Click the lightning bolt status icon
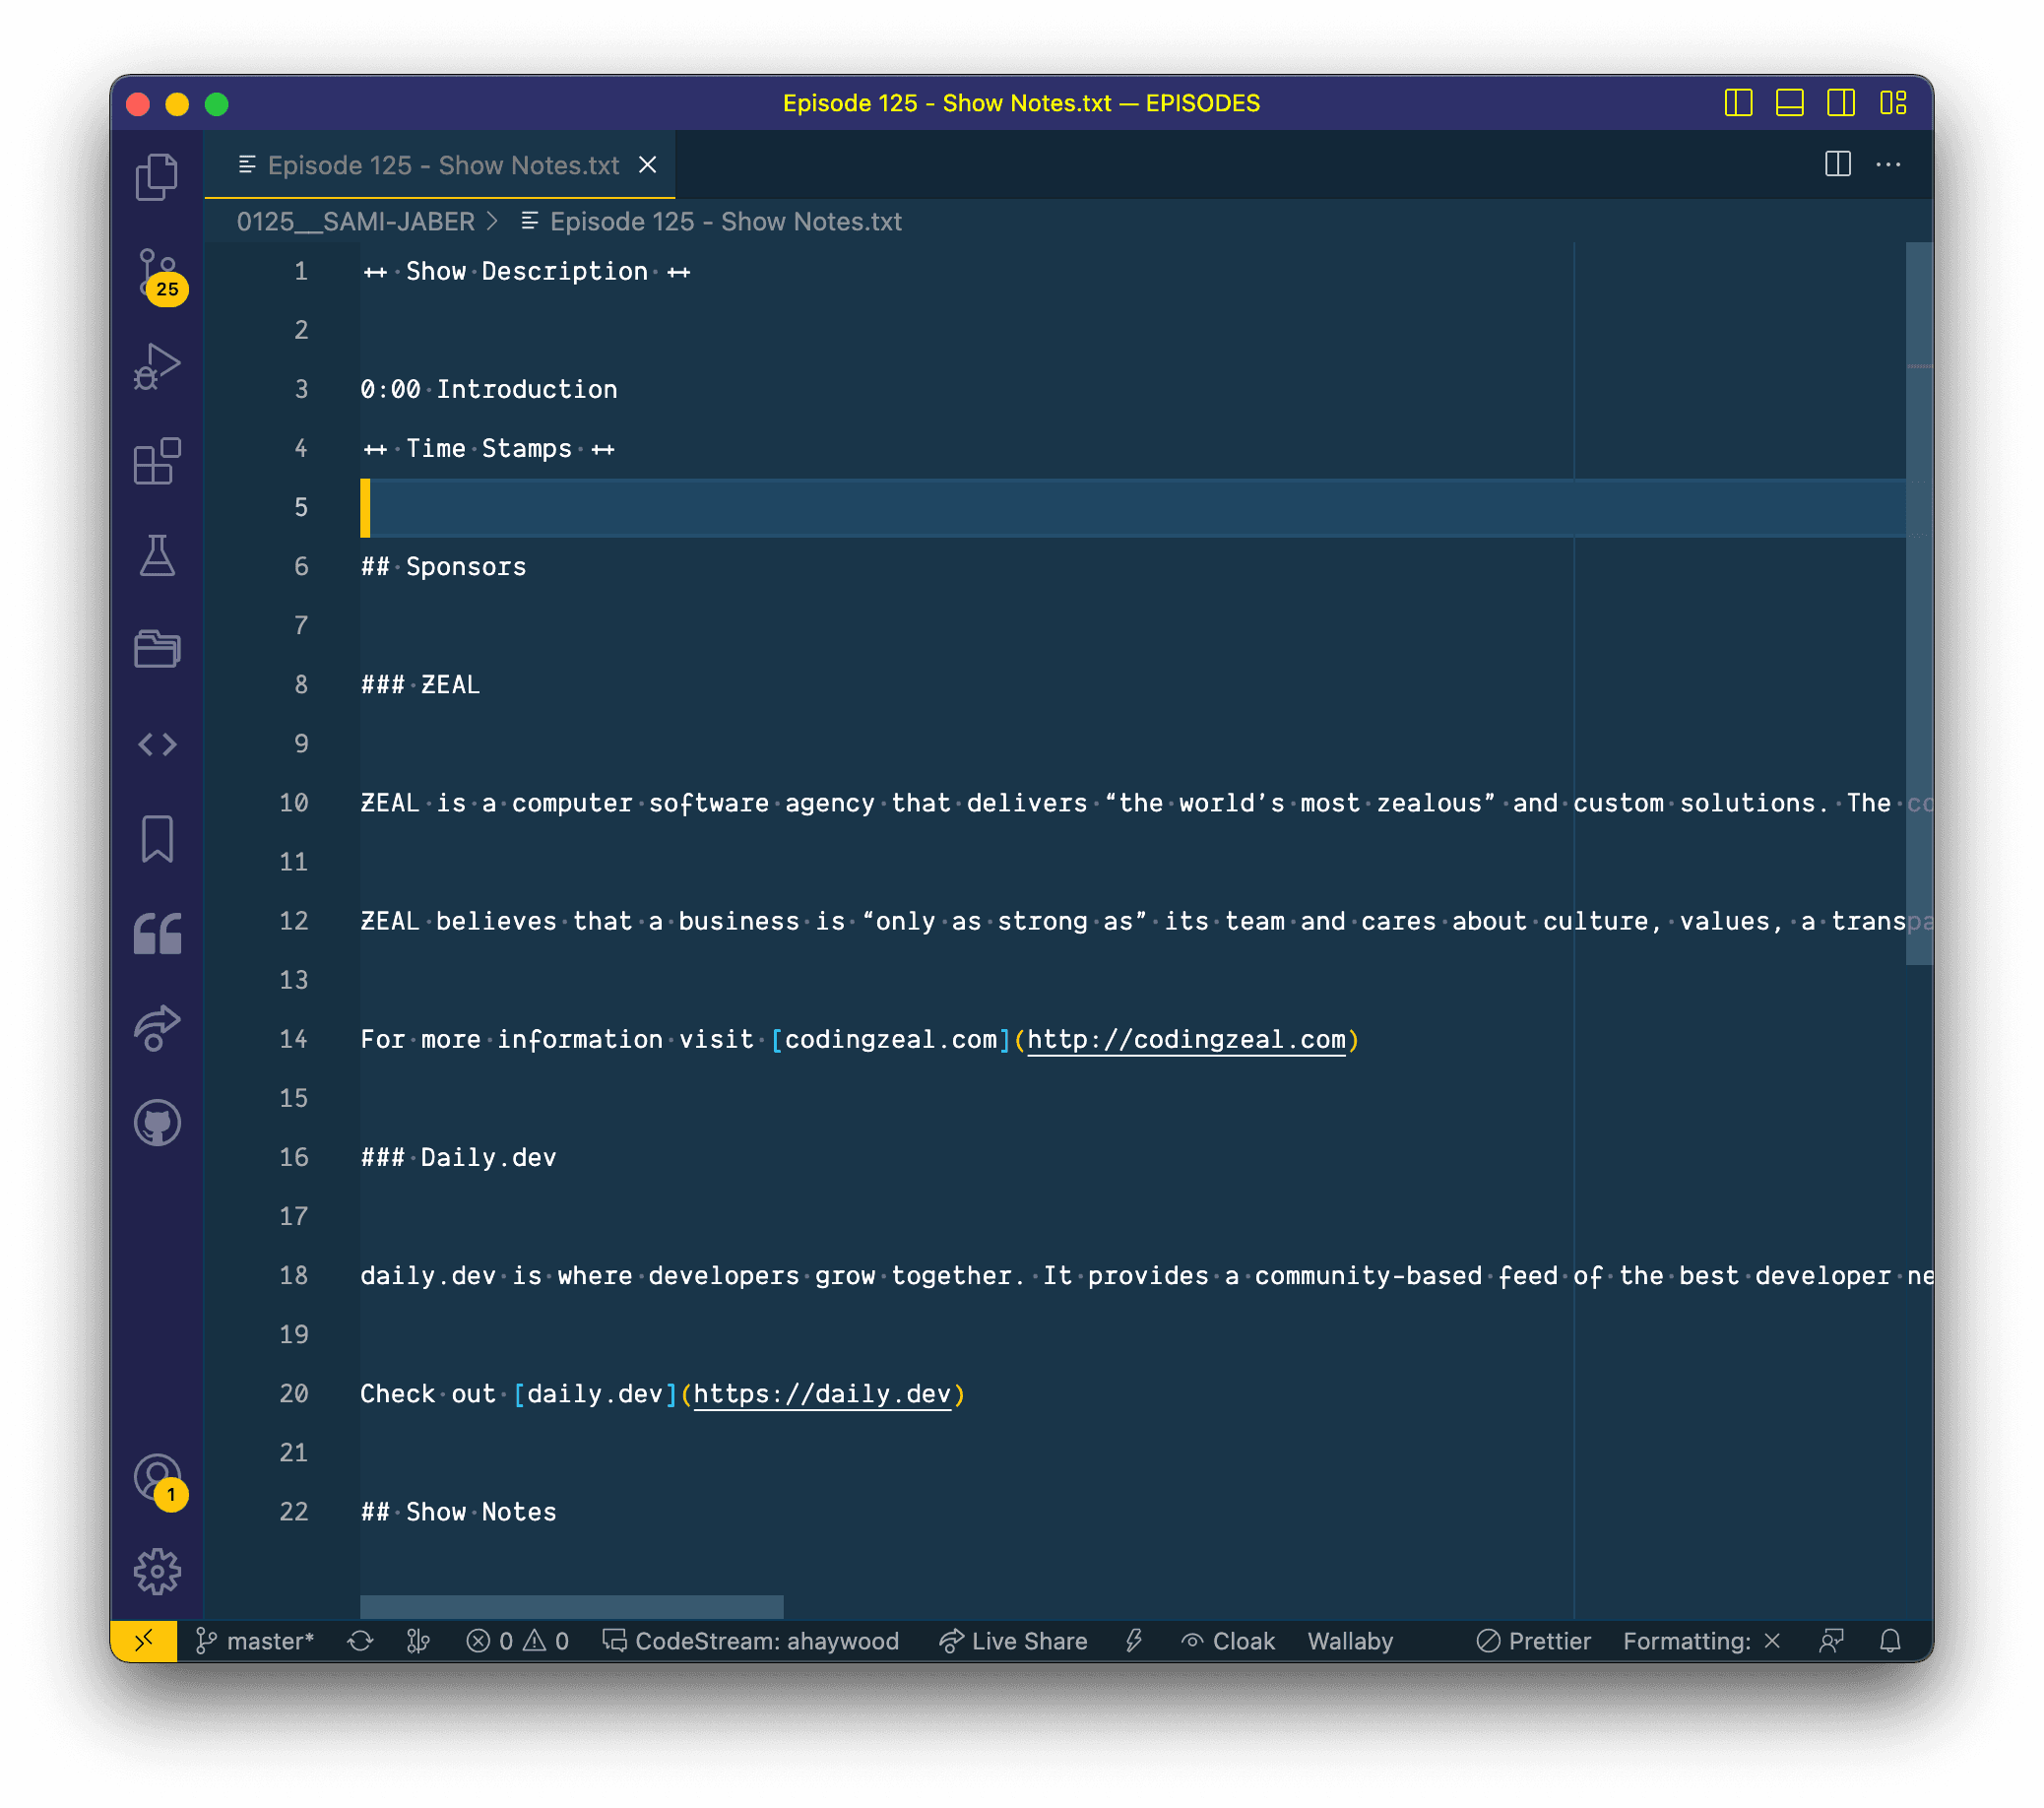Viewport: 2044px width, 1808px height. (1134, 1641)
